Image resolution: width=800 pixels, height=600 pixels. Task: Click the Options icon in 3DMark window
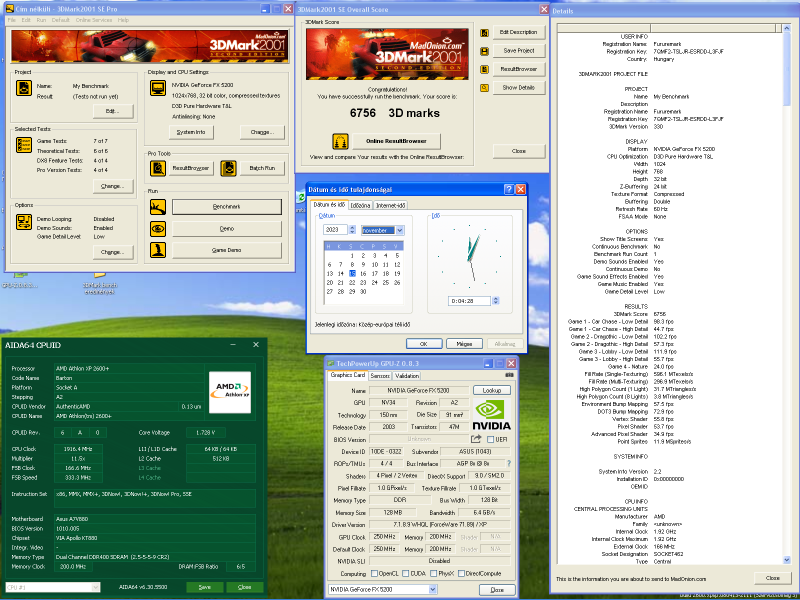(23, 222)
